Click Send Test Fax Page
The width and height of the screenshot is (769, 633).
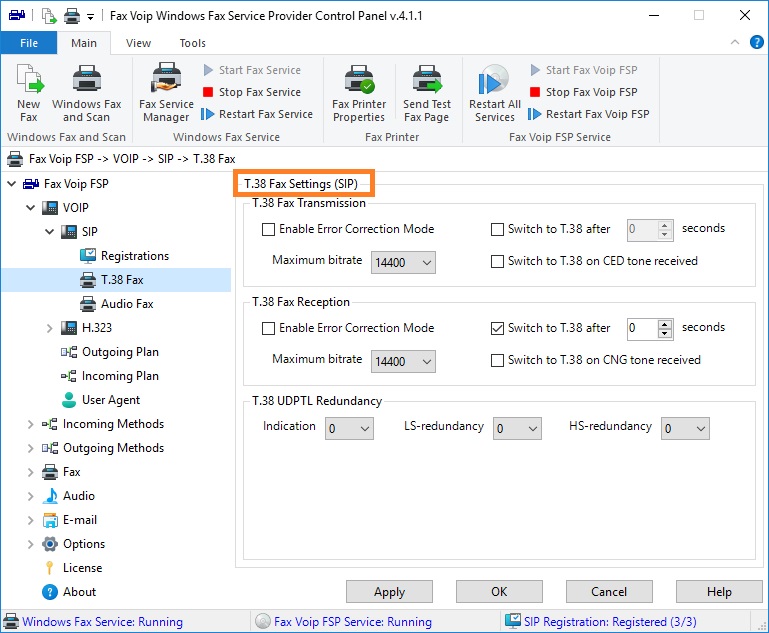coord(427,93)
